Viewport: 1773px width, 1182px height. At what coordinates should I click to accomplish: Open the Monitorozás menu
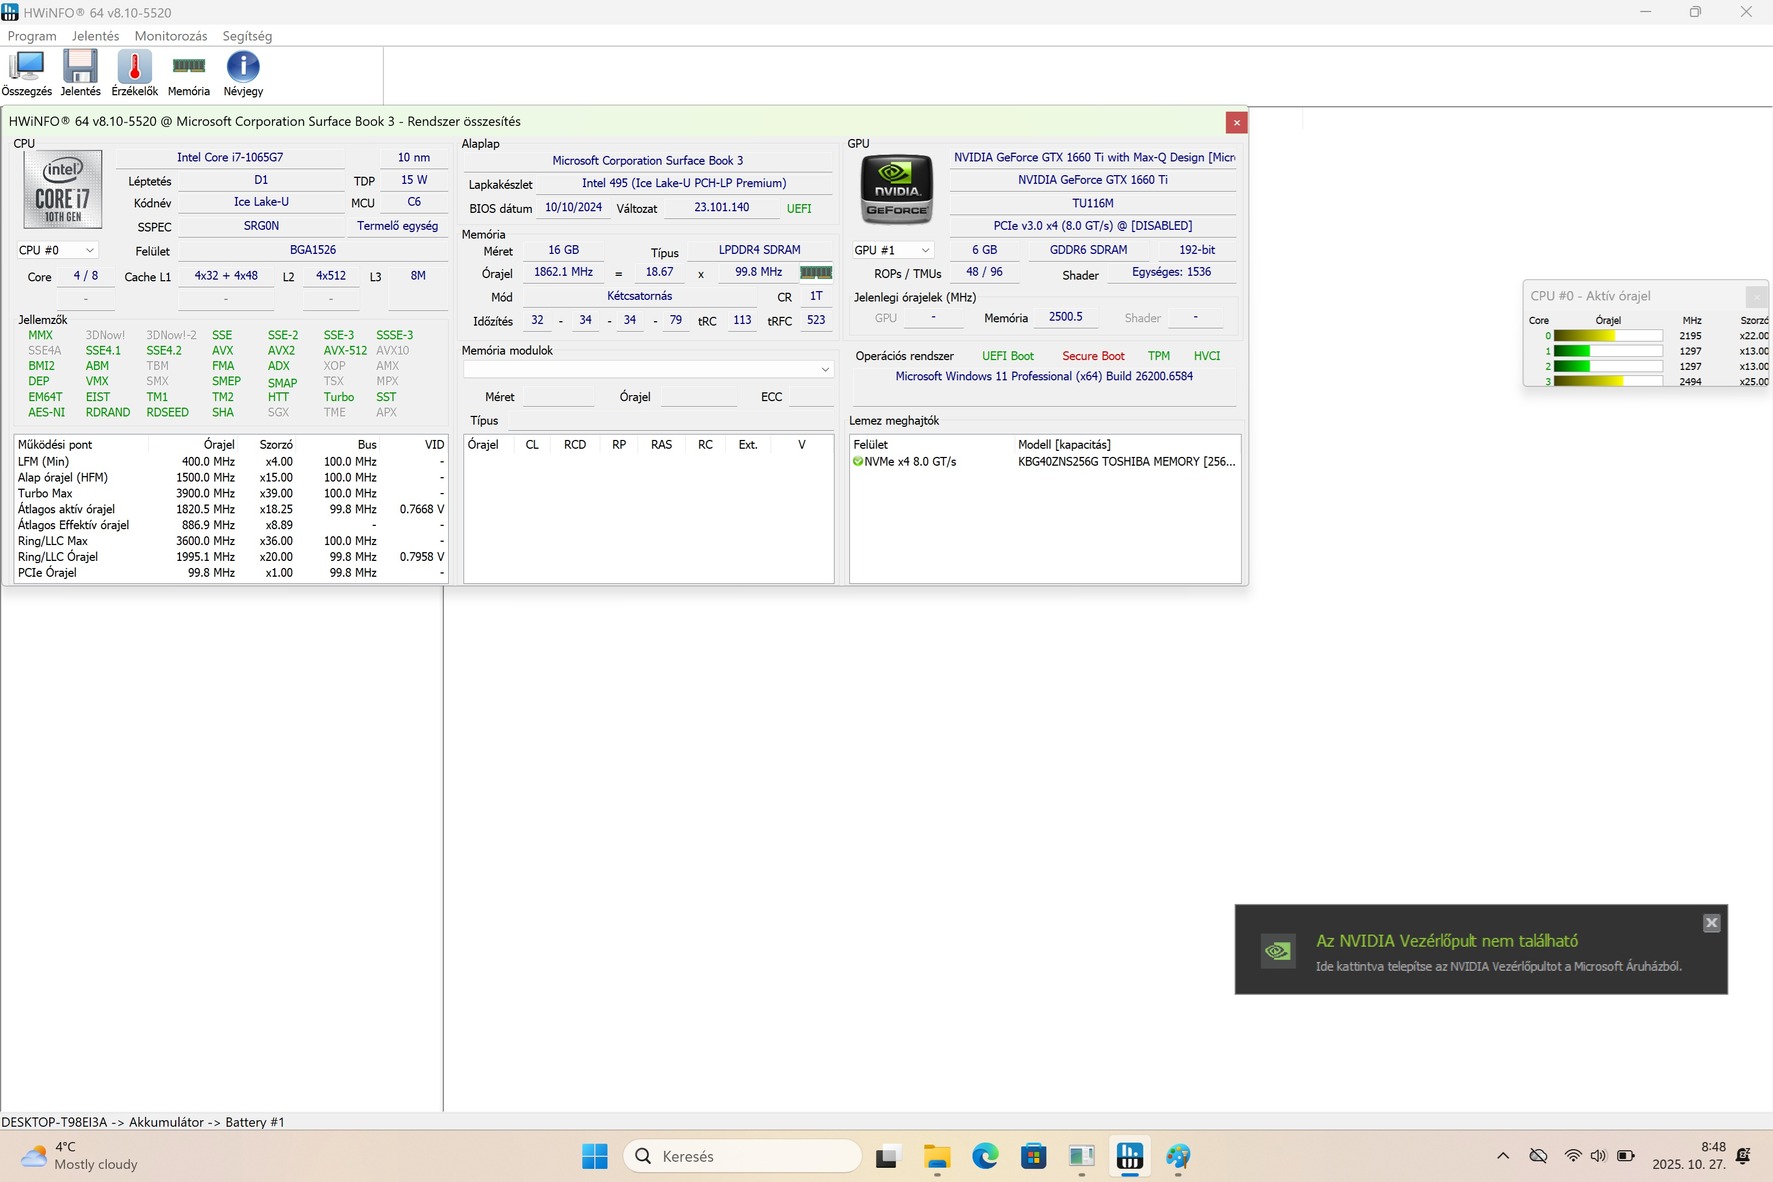[x=171, y=36]
